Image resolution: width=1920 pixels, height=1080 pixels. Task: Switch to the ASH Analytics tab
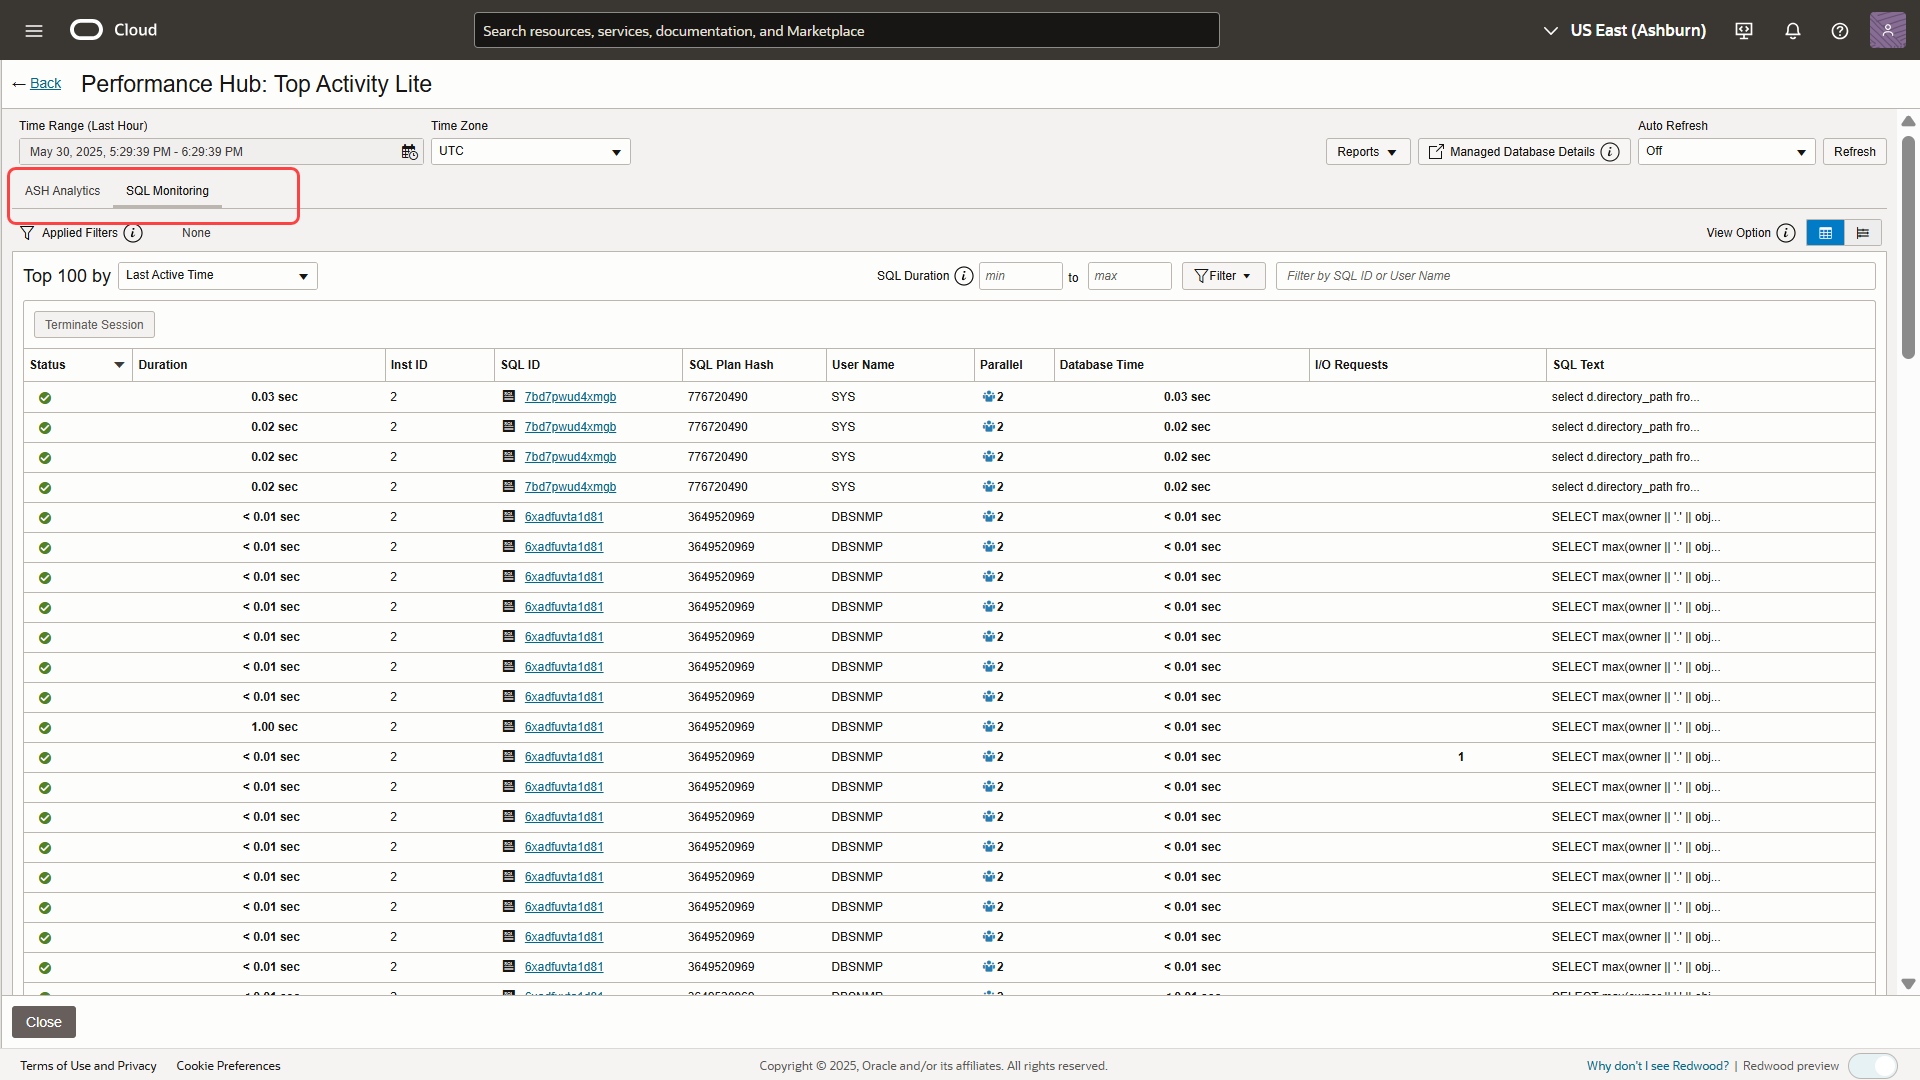[x=62, y=191]
